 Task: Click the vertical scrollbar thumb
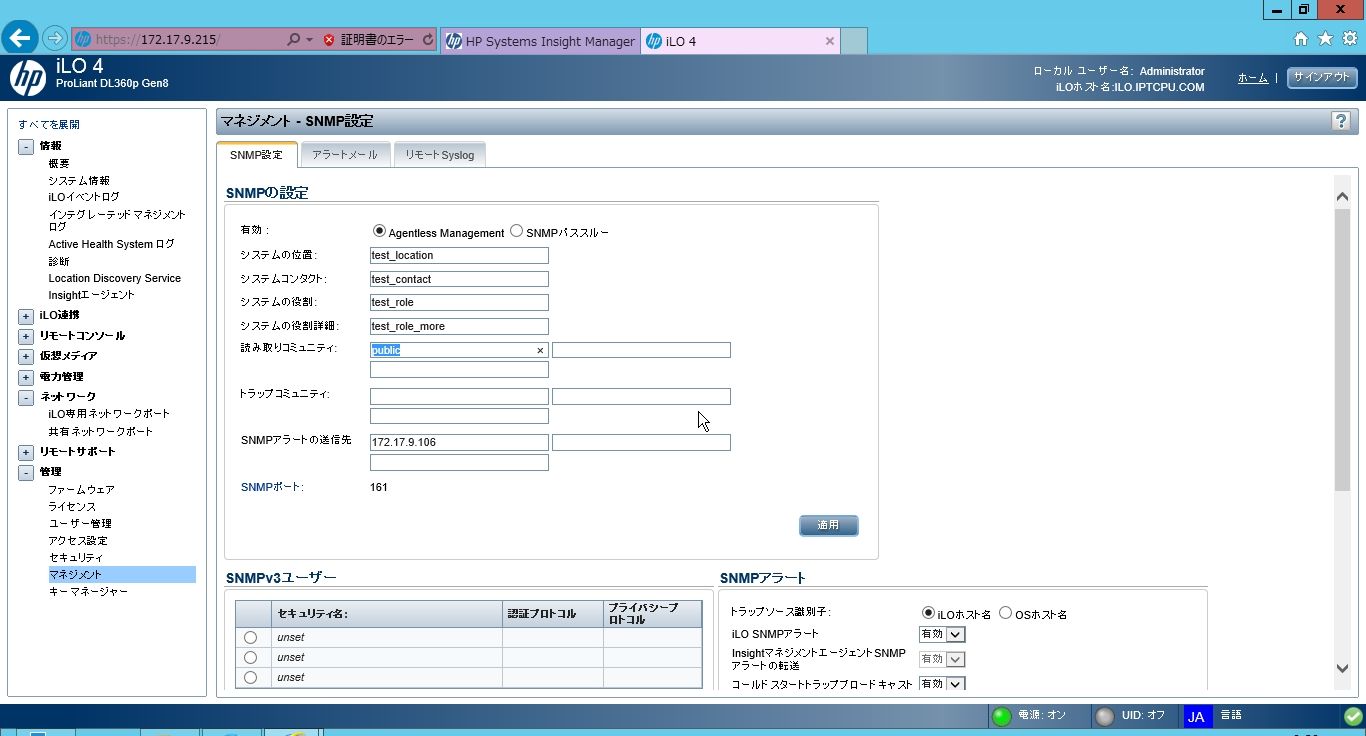coord(1343,351)
